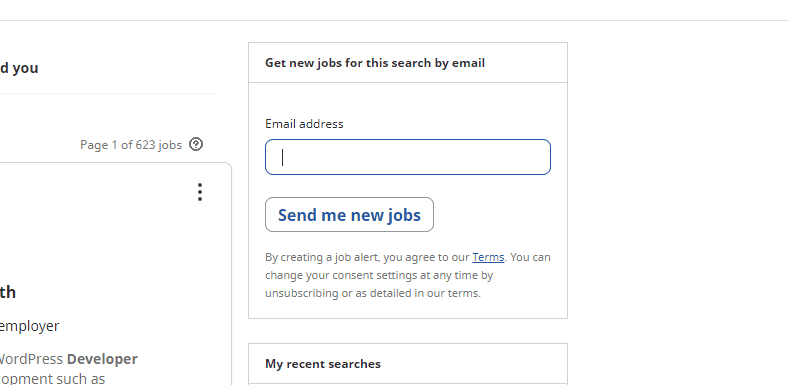Image resolution: width=789 pixels, height=385 pixels.
Task: Open the three-dot menu on job card
Action: pos(200,192)
